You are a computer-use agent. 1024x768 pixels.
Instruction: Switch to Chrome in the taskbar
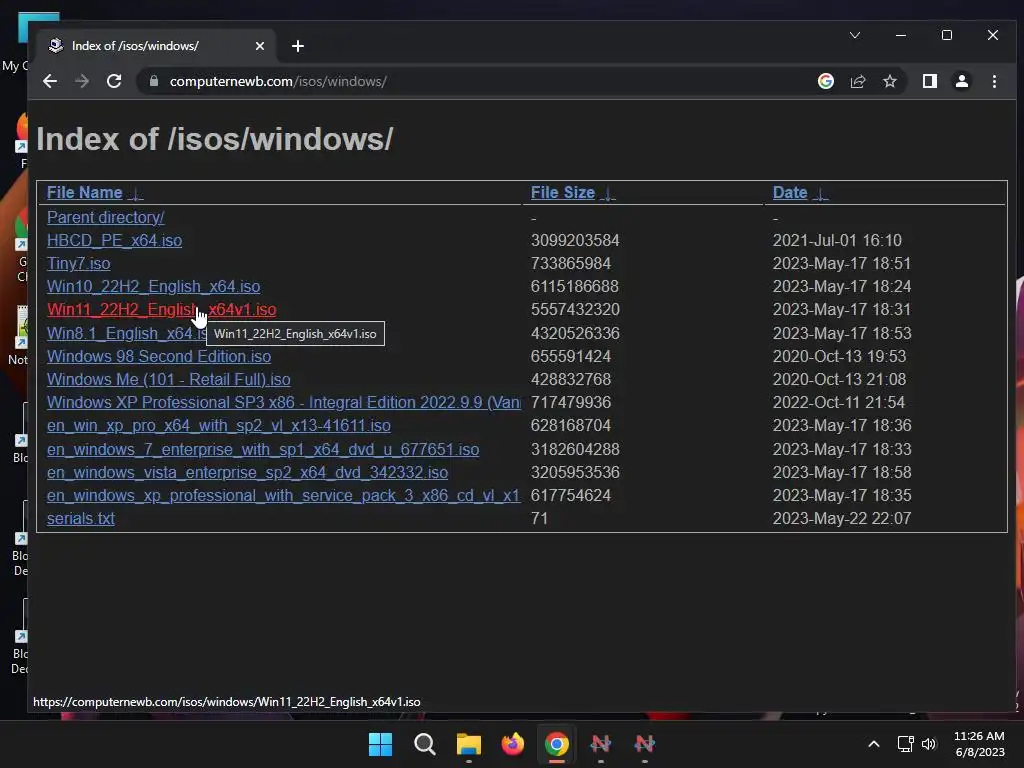click(556, 744)
